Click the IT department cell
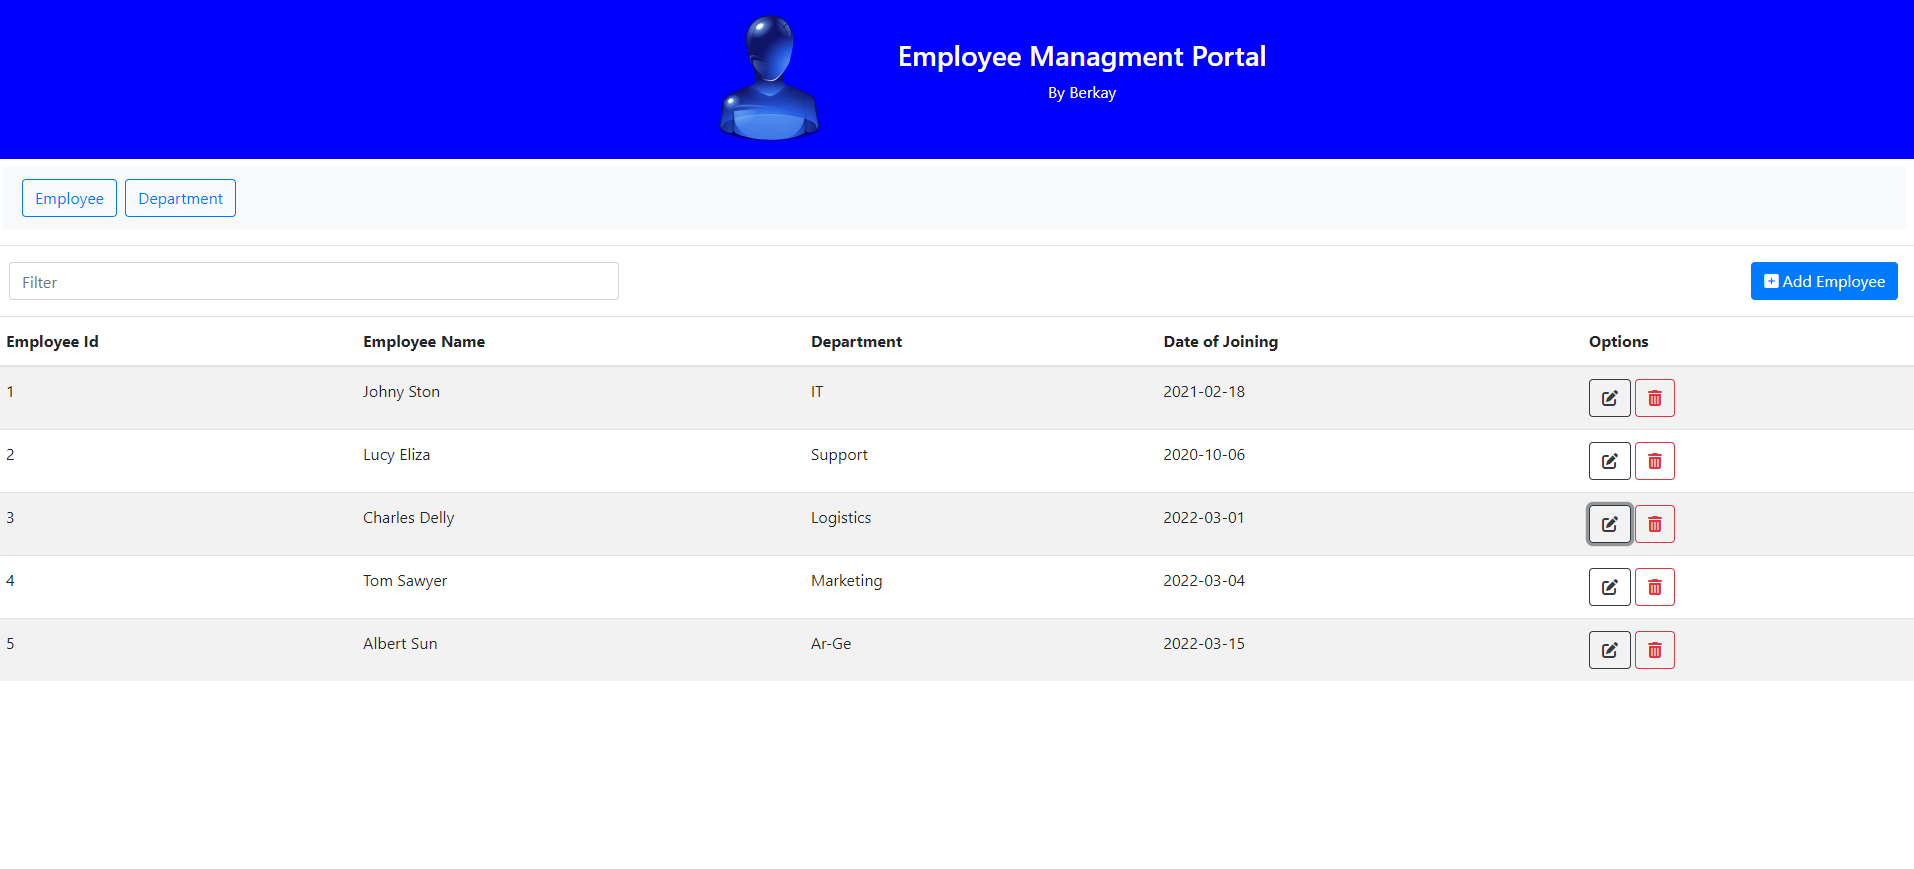The height and width of the screenshot is (869, 1914). click(x=817, y=392)
